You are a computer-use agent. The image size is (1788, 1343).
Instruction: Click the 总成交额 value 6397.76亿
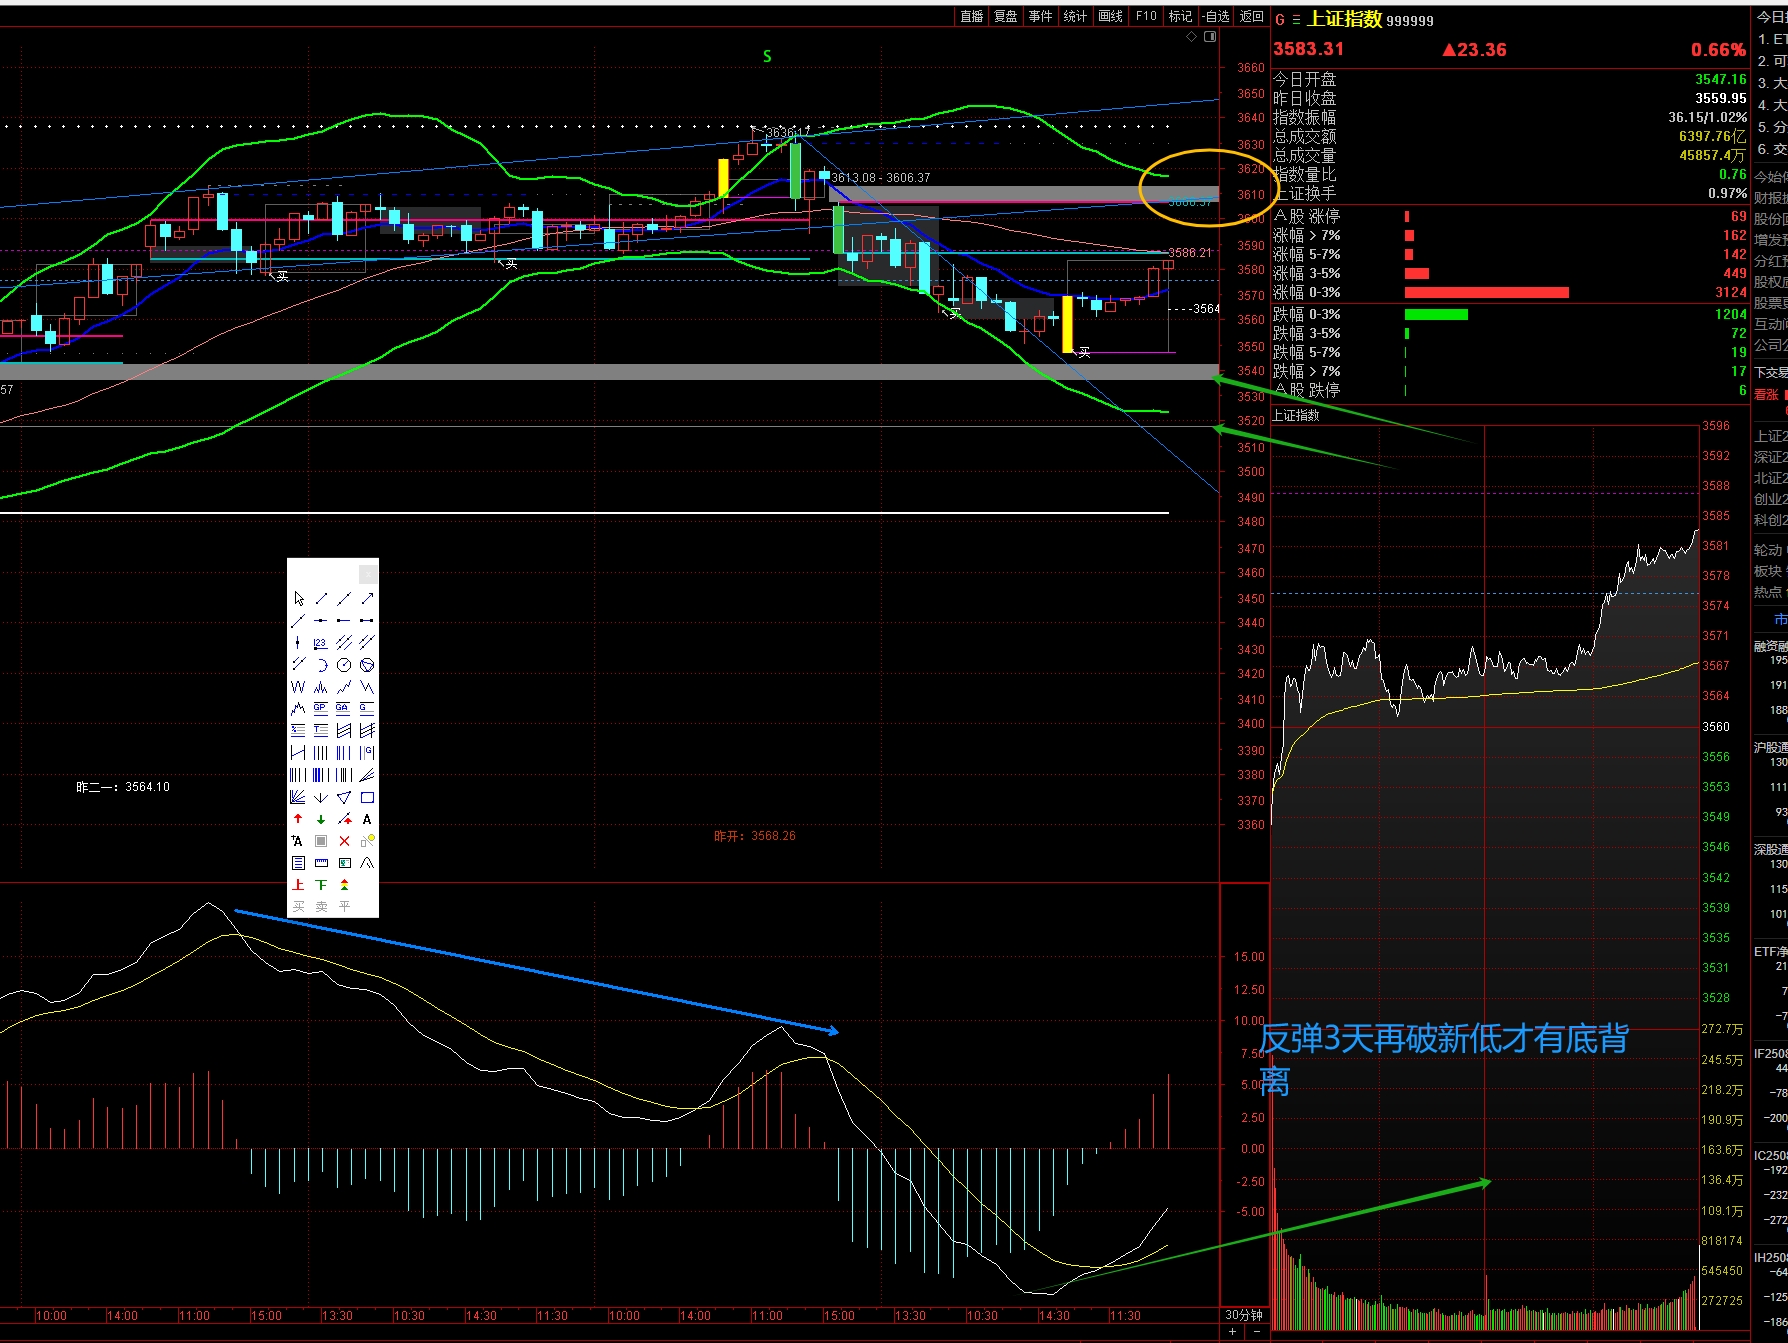click(1712, 136)
